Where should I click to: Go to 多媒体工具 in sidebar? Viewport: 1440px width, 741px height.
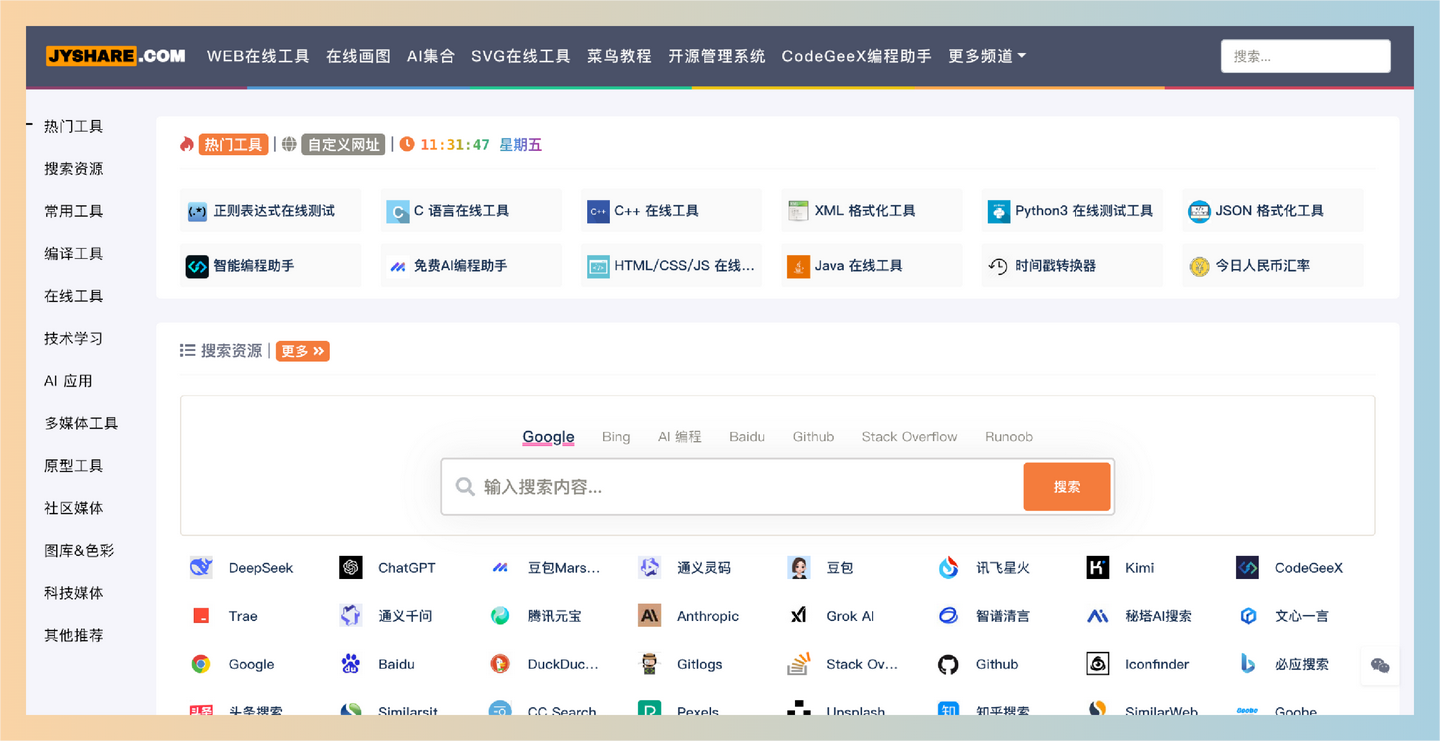(x=81, y=423)
